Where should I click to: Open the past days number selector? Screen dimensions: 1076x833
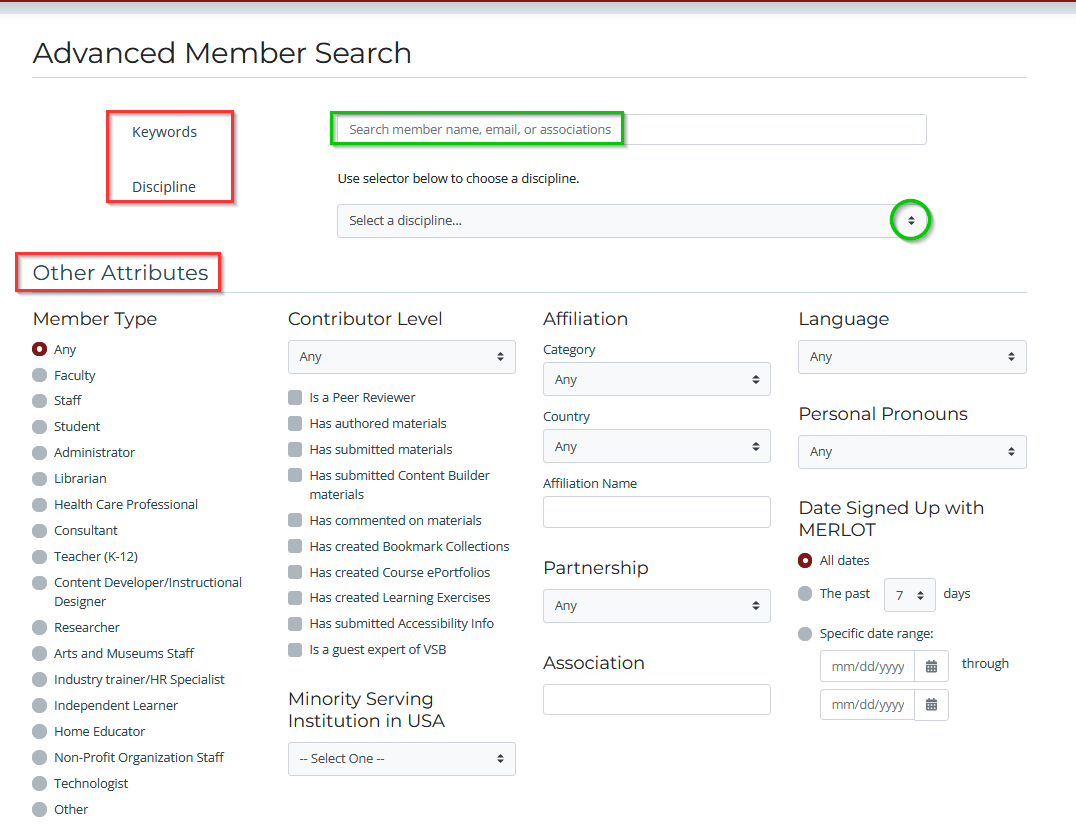pos(909,595)
